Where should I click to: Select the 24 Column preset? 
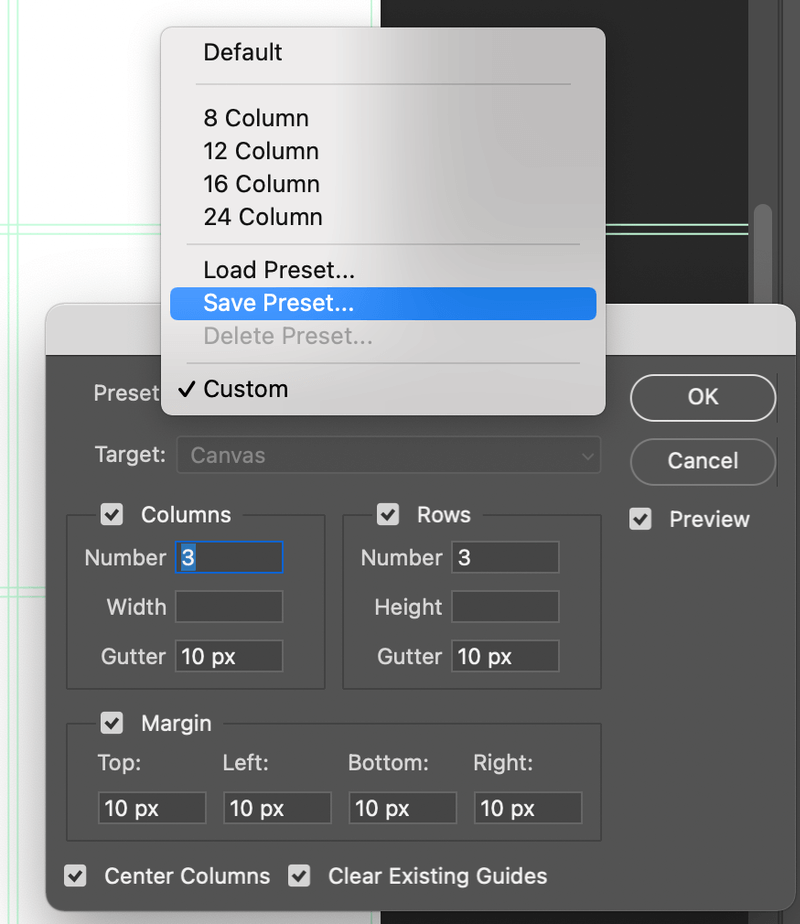[262, 217]
